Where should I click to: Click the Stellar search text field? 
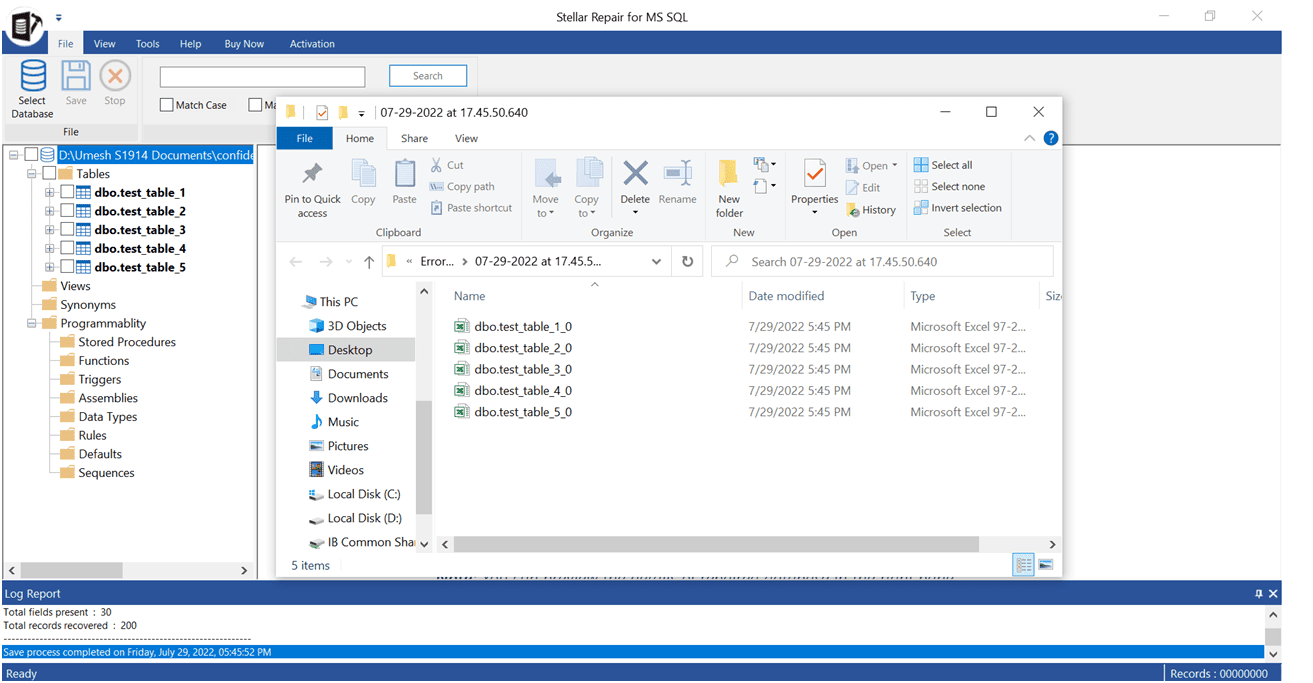[263, 77]
